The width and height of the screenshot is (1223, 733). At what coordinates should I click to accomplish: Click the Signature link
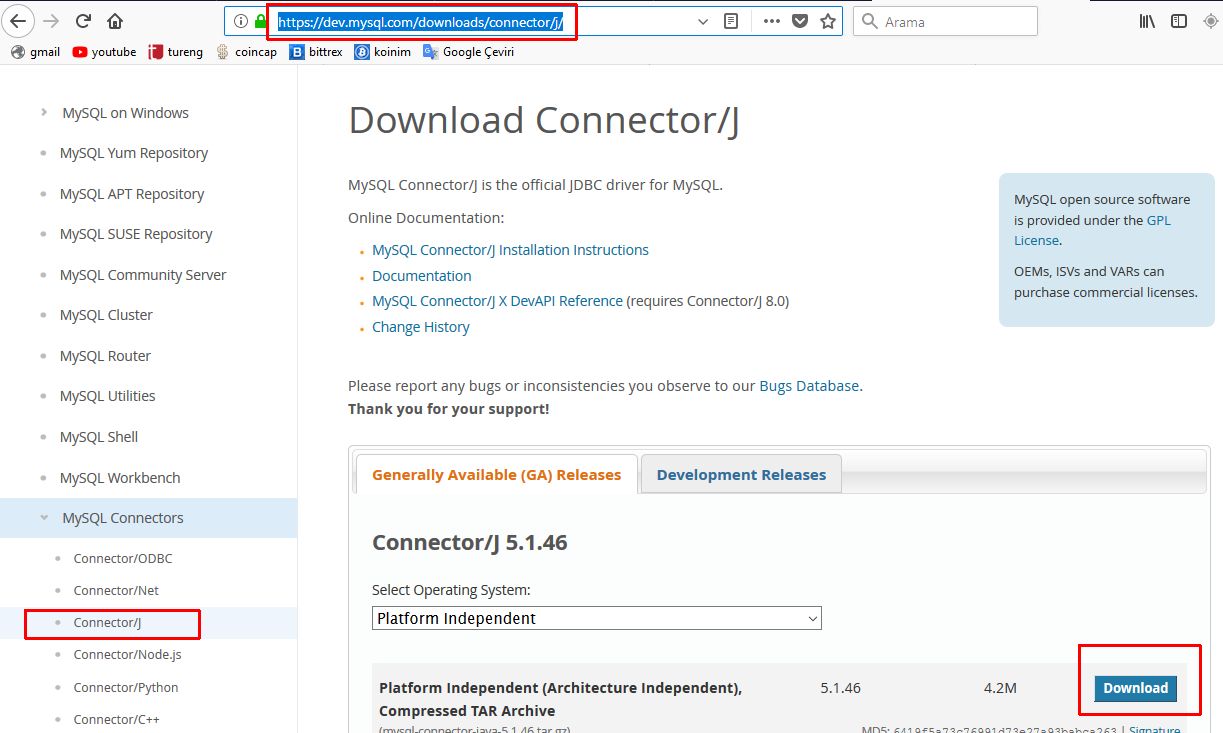point(1154,730)
